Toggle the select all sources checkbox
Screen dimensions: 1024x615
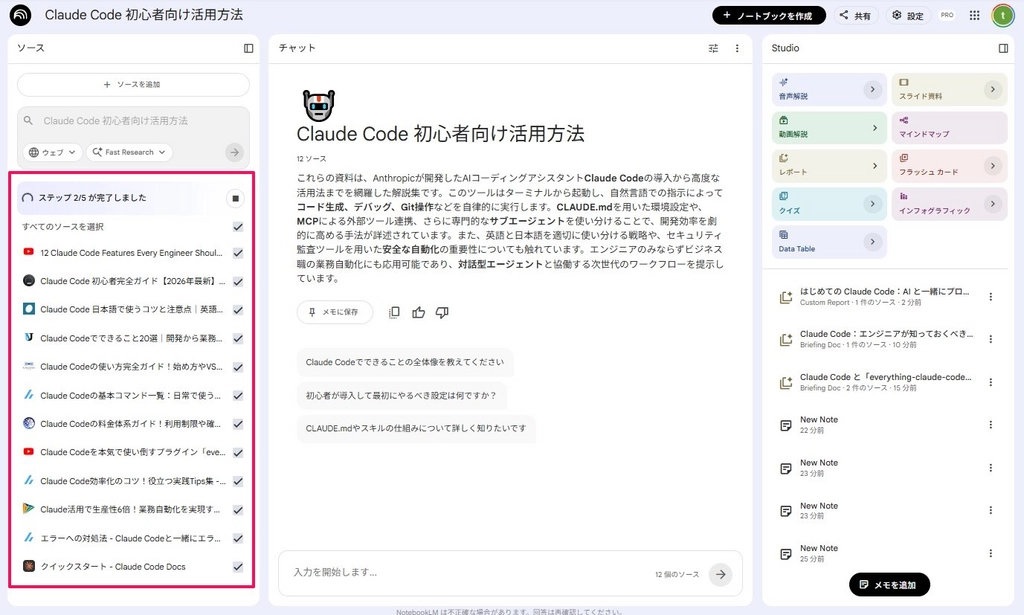[x=238, y=227]
